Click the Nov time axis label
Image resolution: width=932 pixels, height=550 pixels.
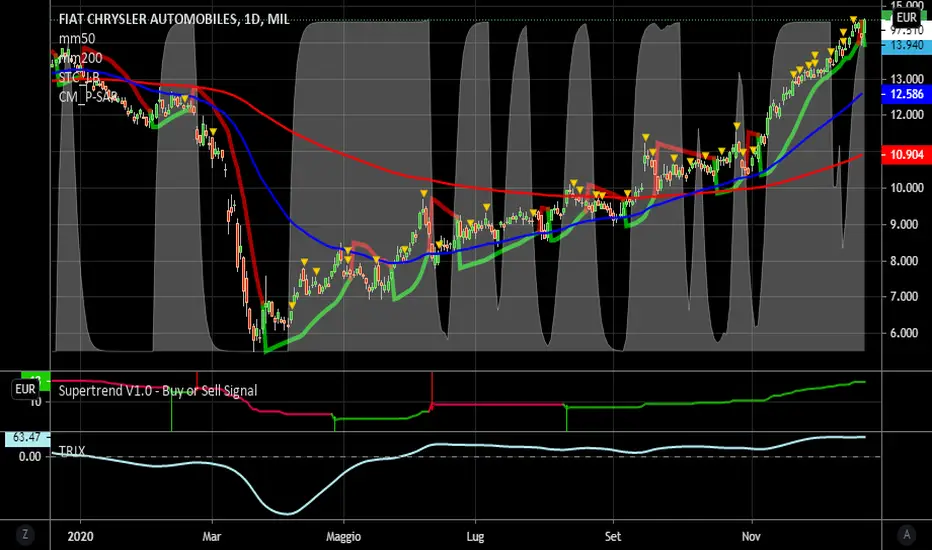pyautogui.click(x=751, y=536)
